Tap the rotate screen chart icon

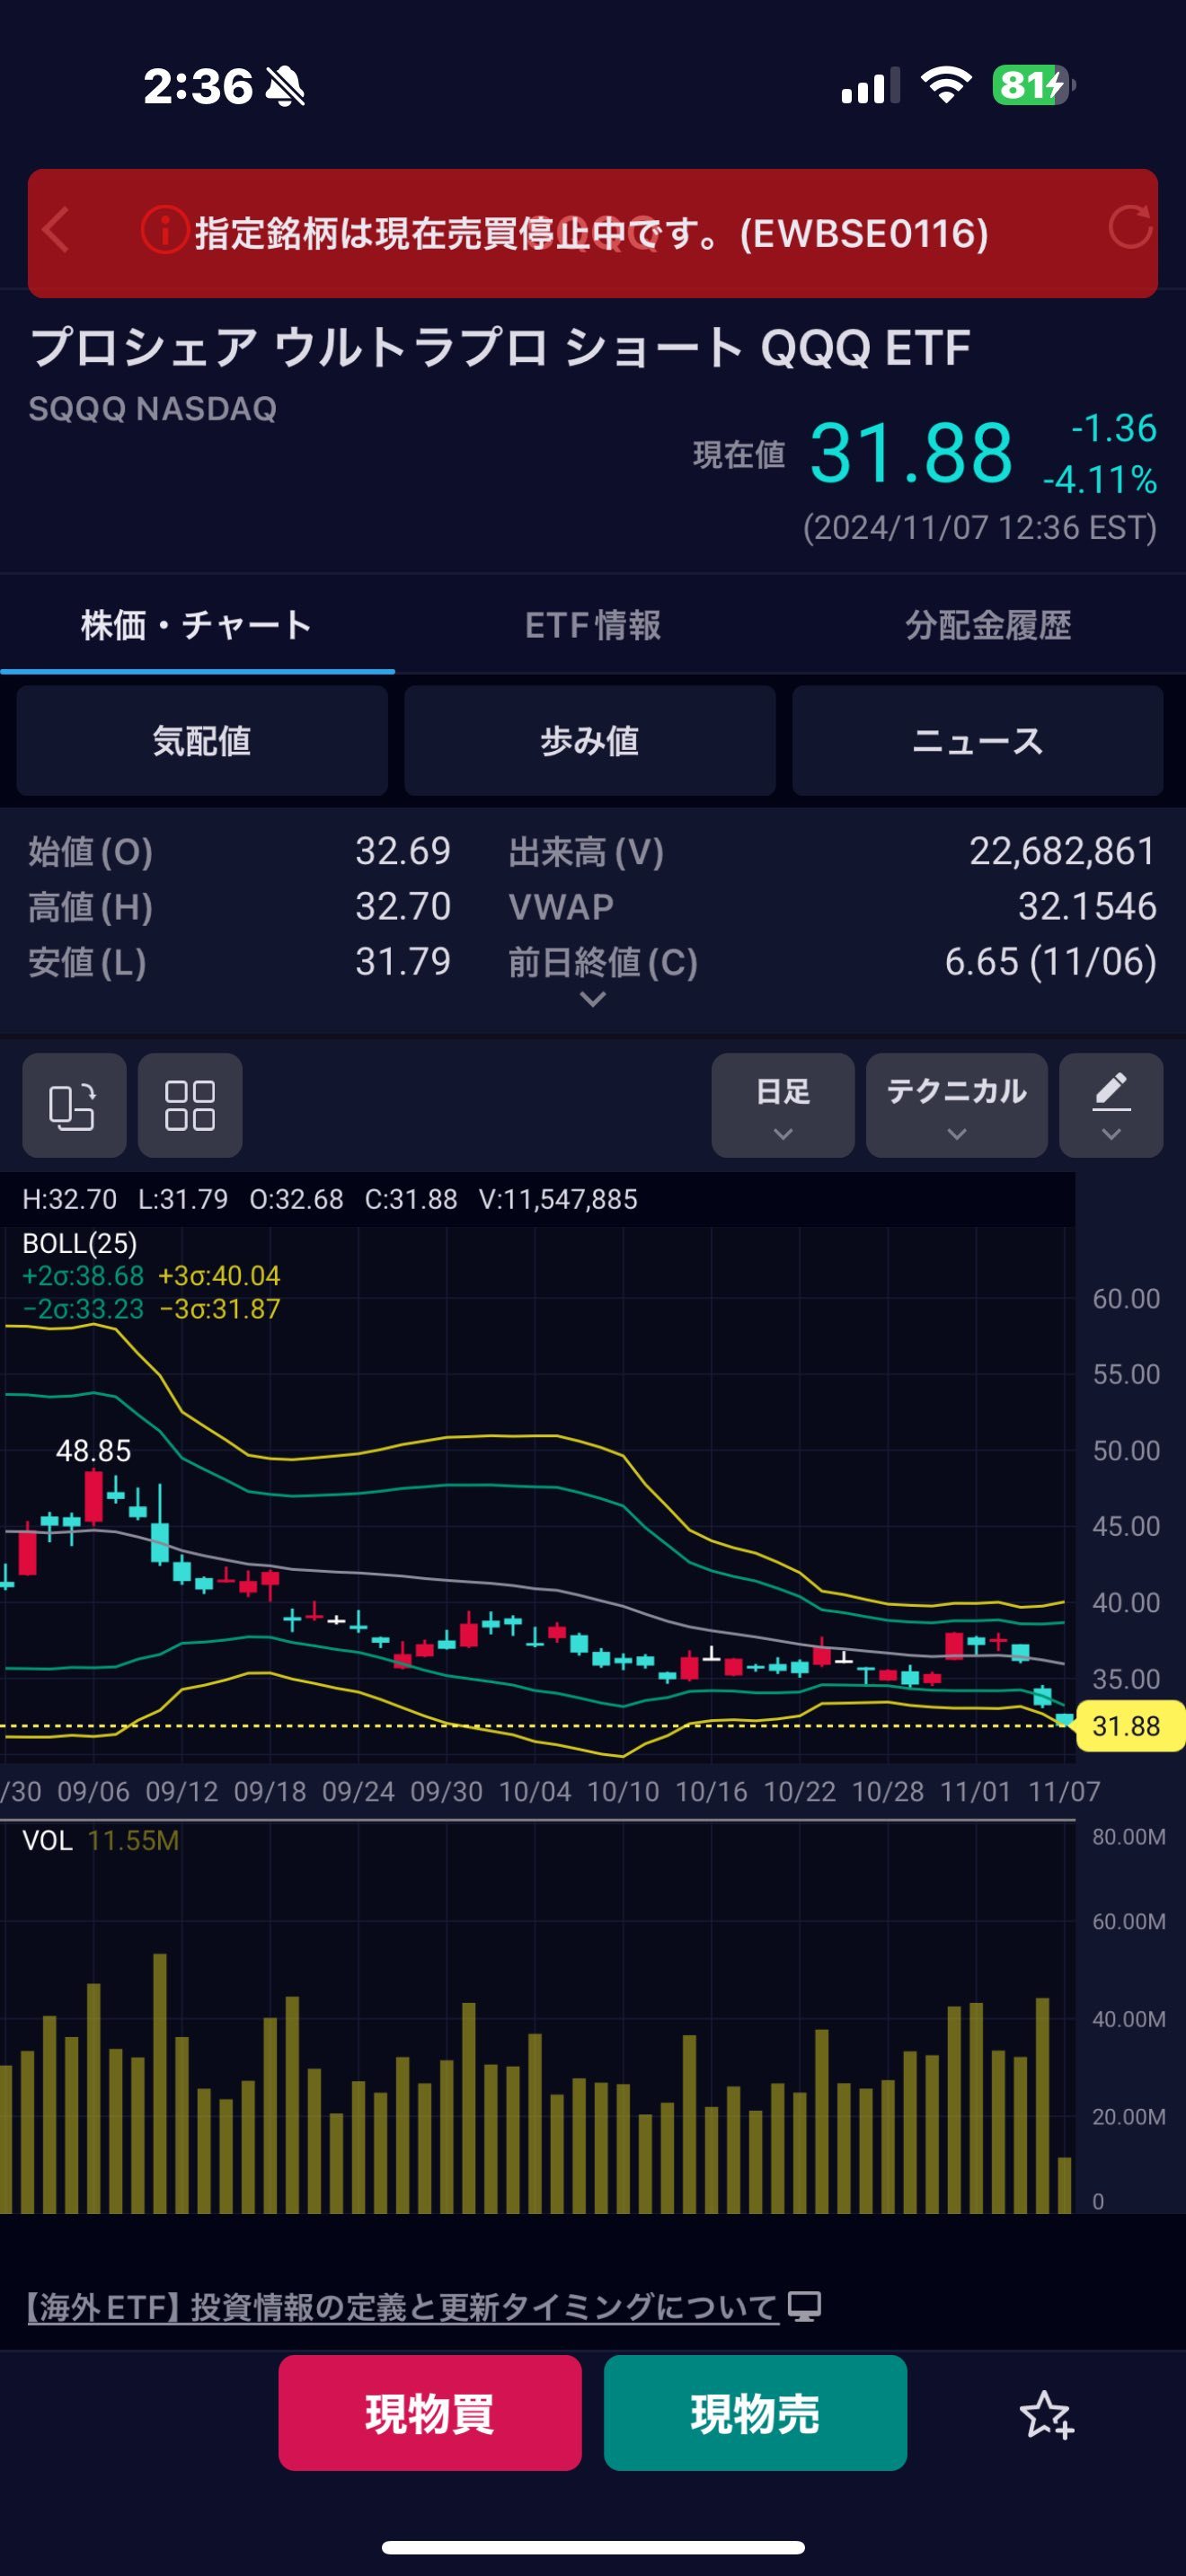coord(74,1105)
